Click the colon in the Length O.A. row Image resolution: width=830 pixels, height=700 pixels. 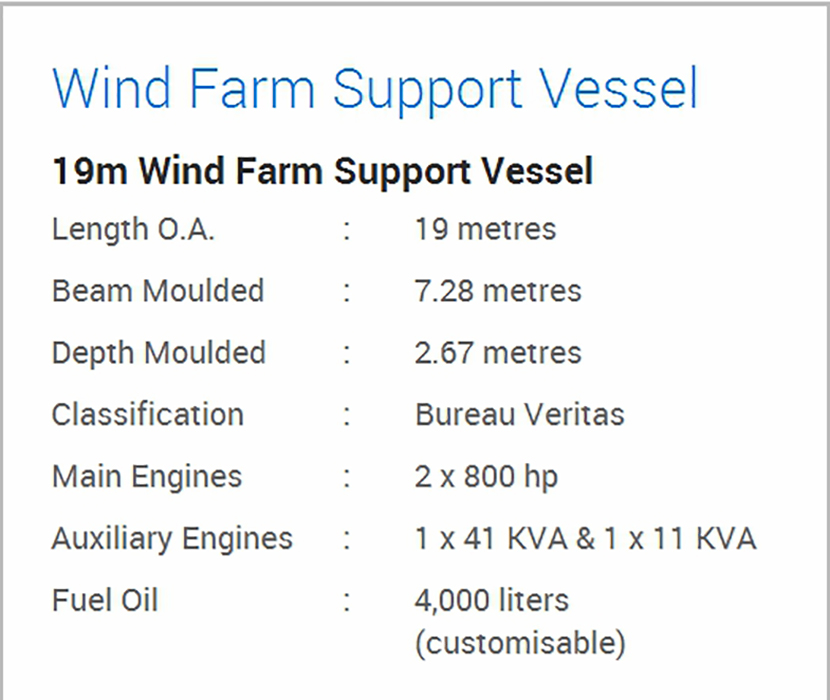coord(347,230)
